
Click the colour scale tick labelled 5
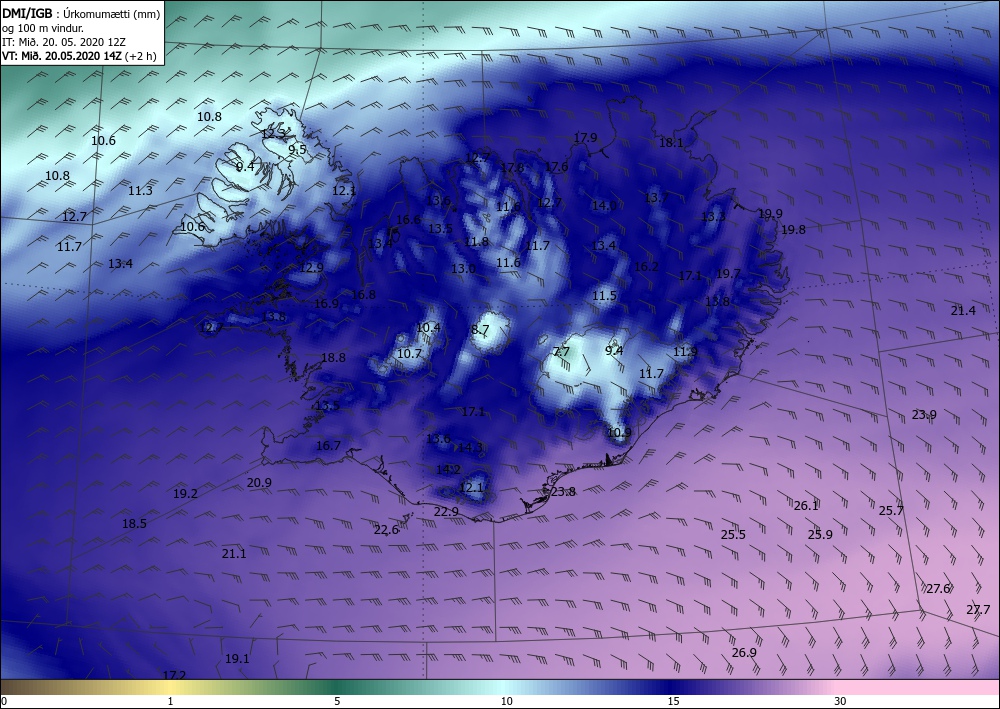coord(337,701)
